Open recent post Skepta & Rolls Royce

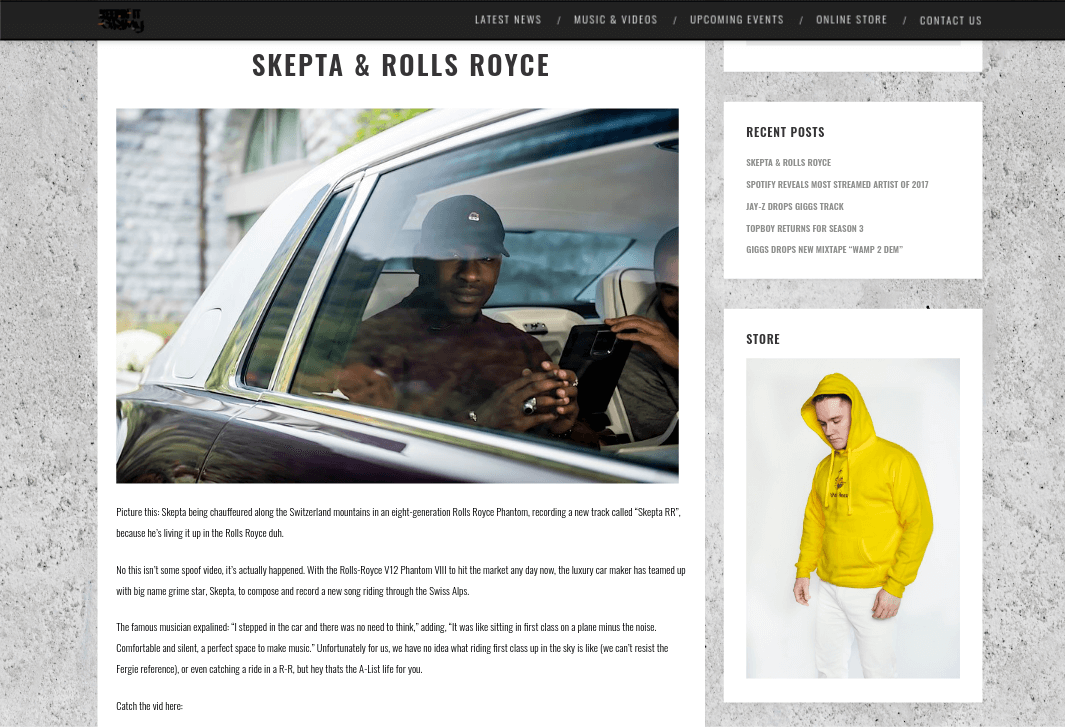(789, 162)
